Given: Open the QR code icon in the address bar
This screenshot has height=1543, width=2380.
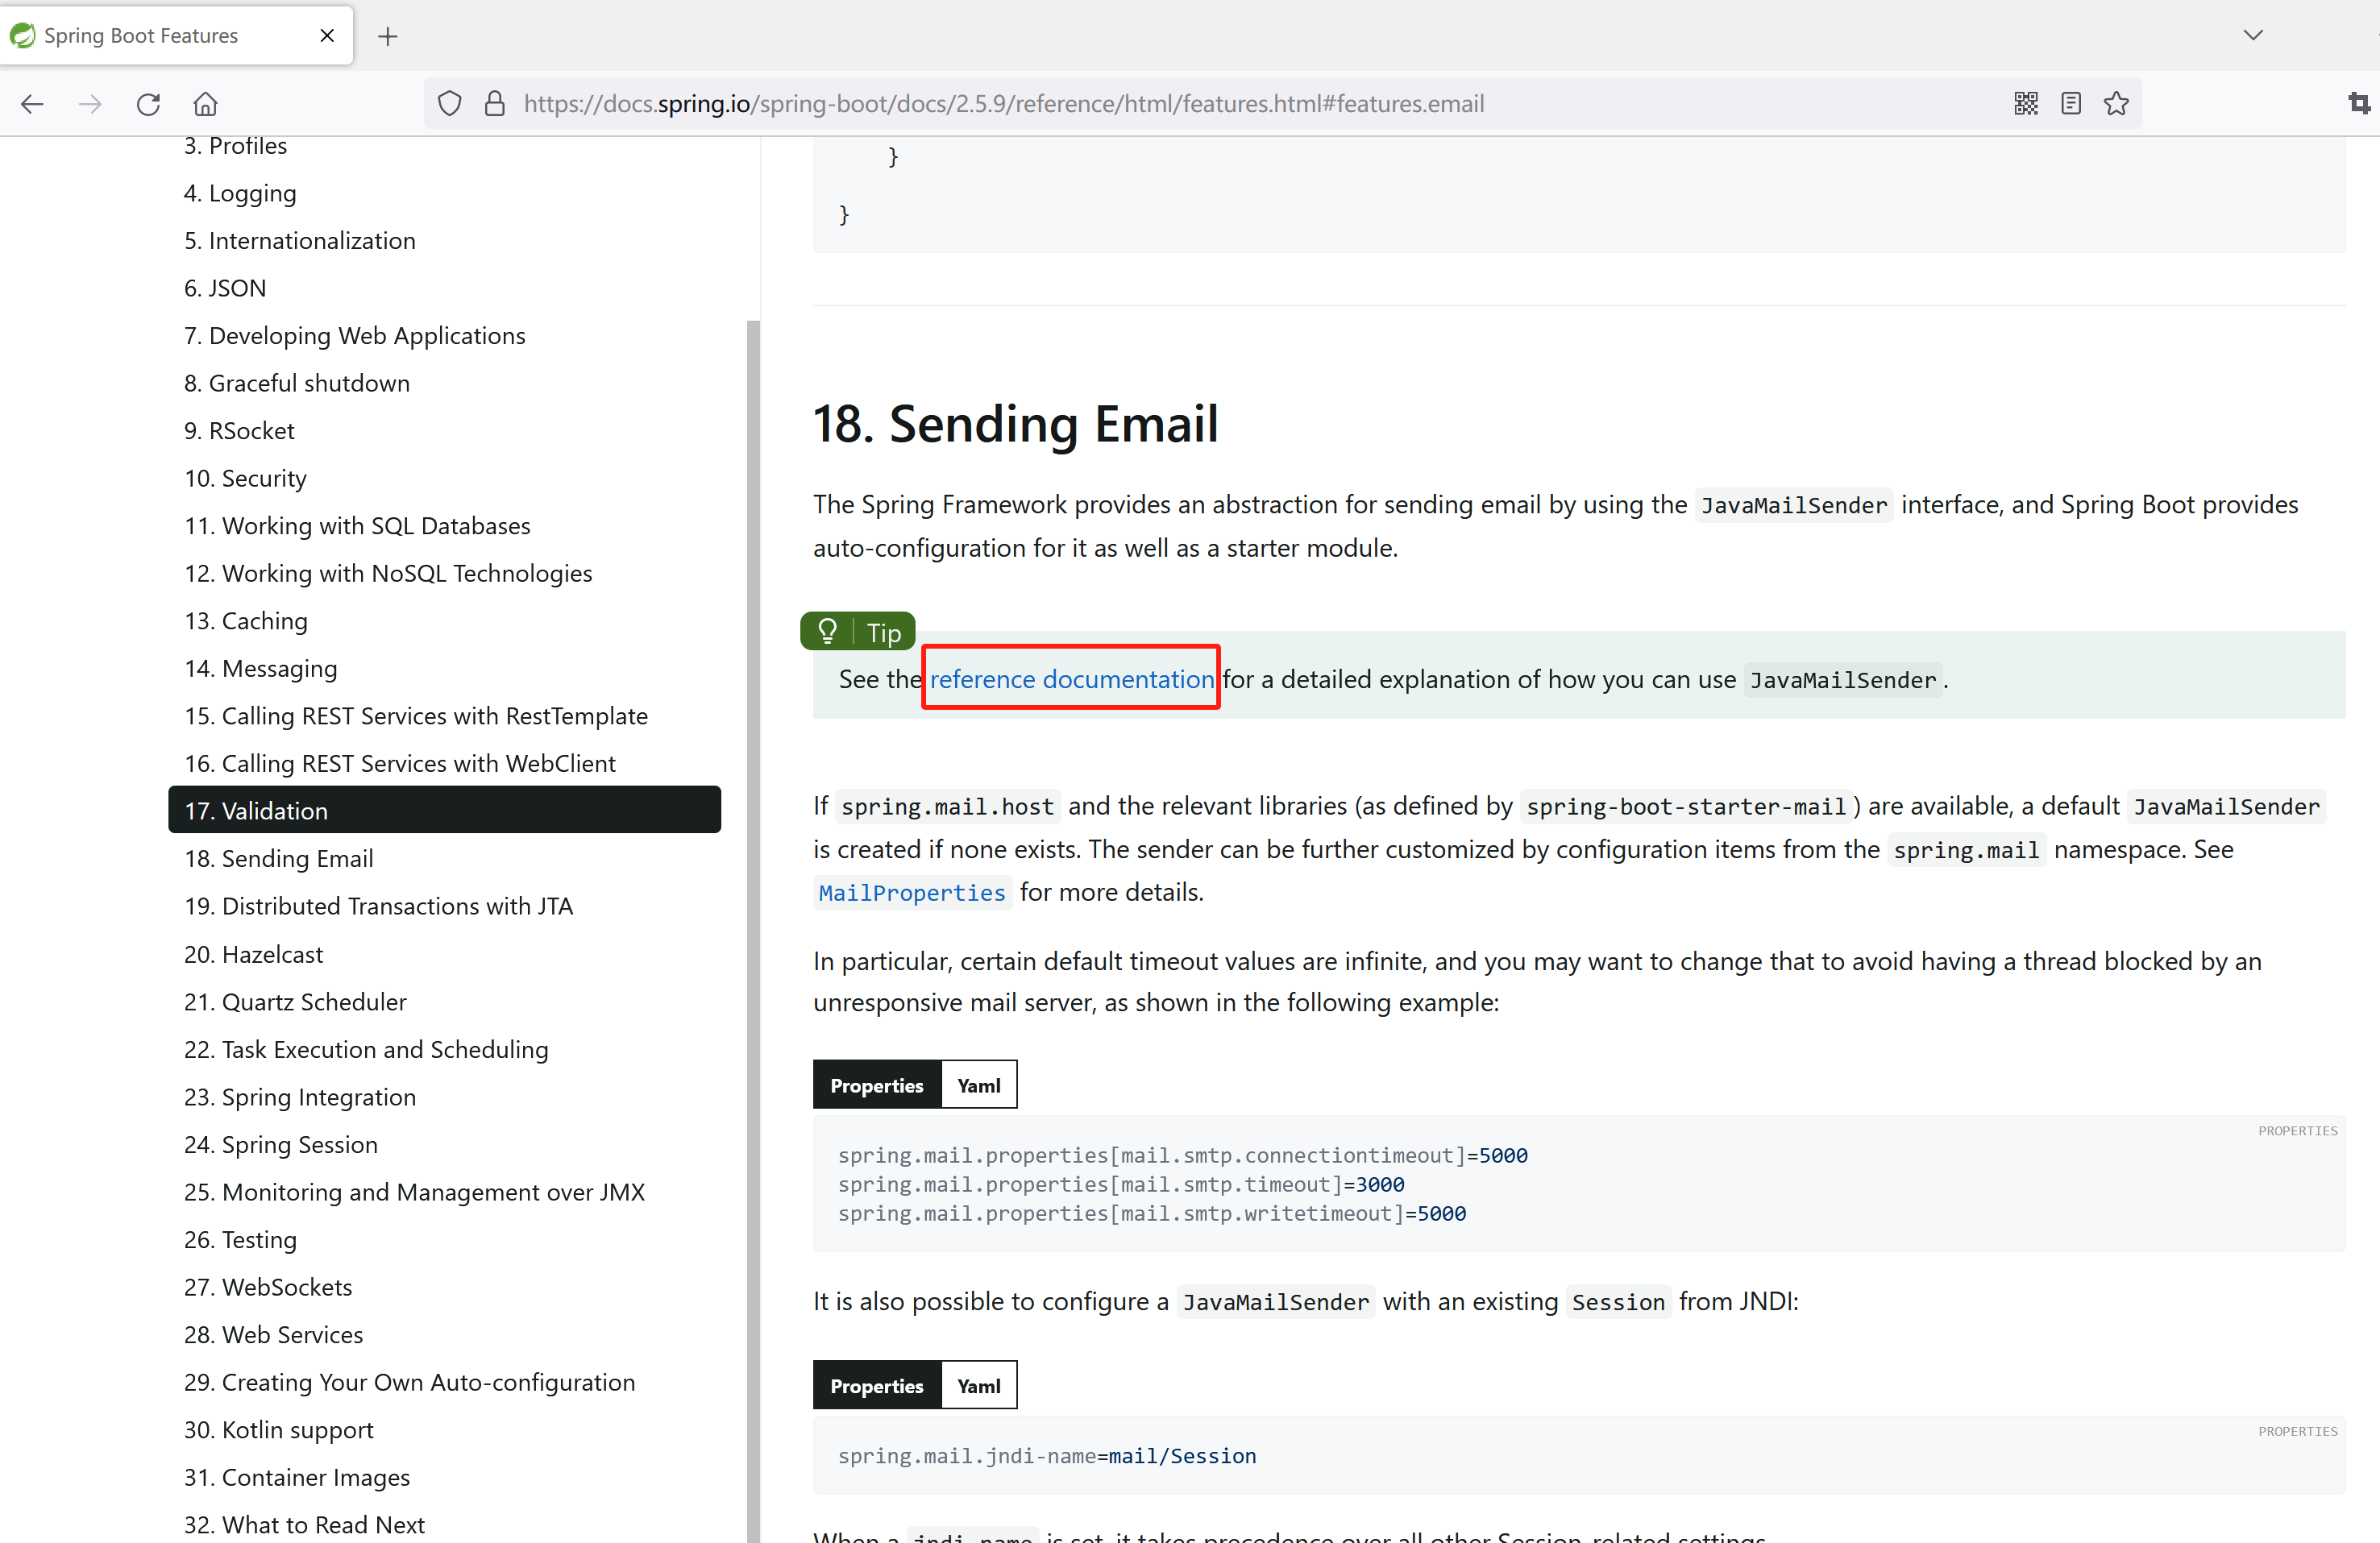Looking at the screenshot, I should click(x=2026, y=103).
